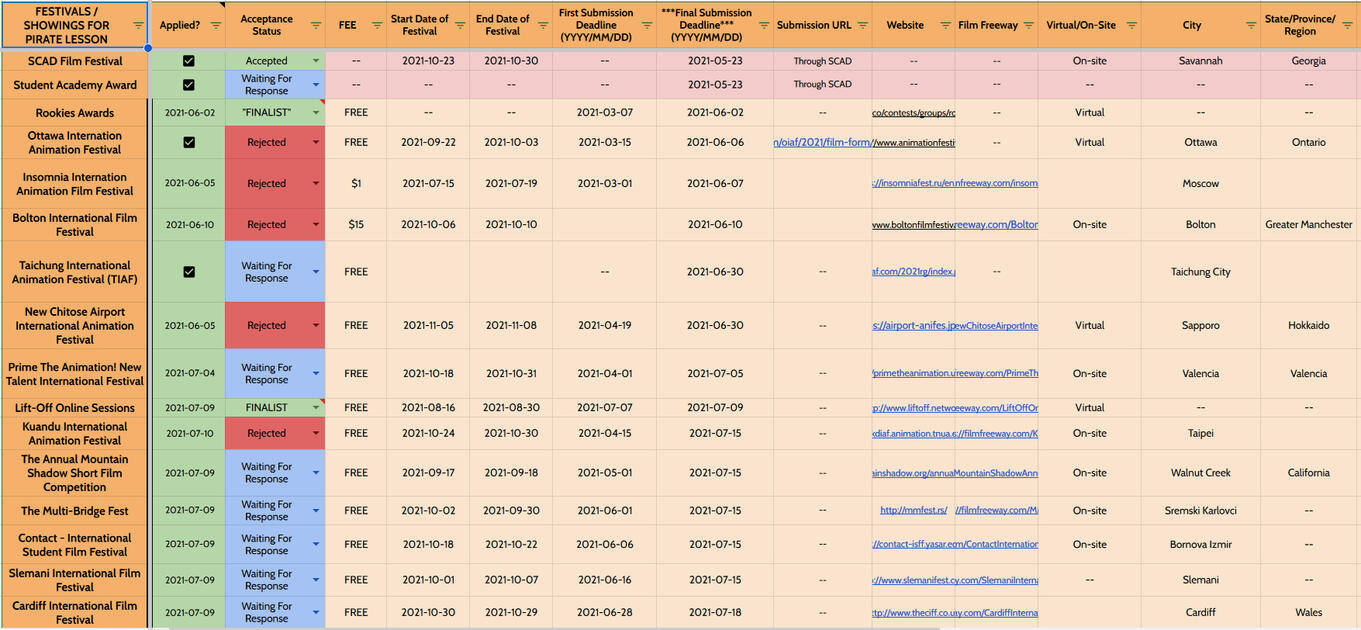Open filter for the Applied? column

214,25
